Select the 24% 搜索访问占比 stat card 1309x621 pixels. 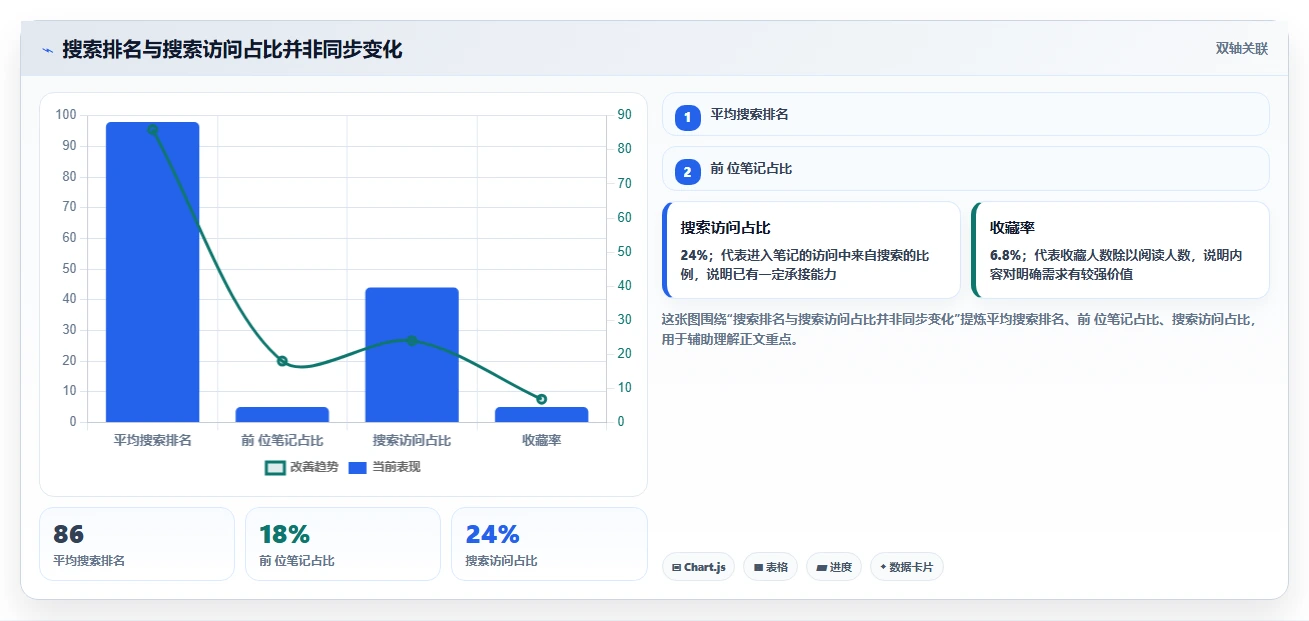pyautogui.click(x=549, y=544)
